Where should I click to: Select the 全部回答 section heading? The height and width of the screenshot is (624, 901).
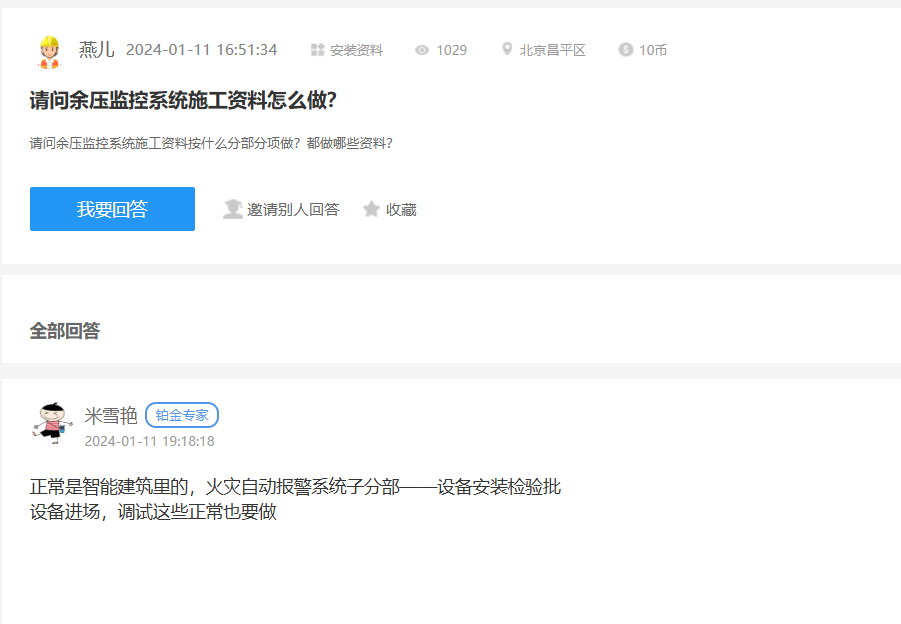(65, 331)
